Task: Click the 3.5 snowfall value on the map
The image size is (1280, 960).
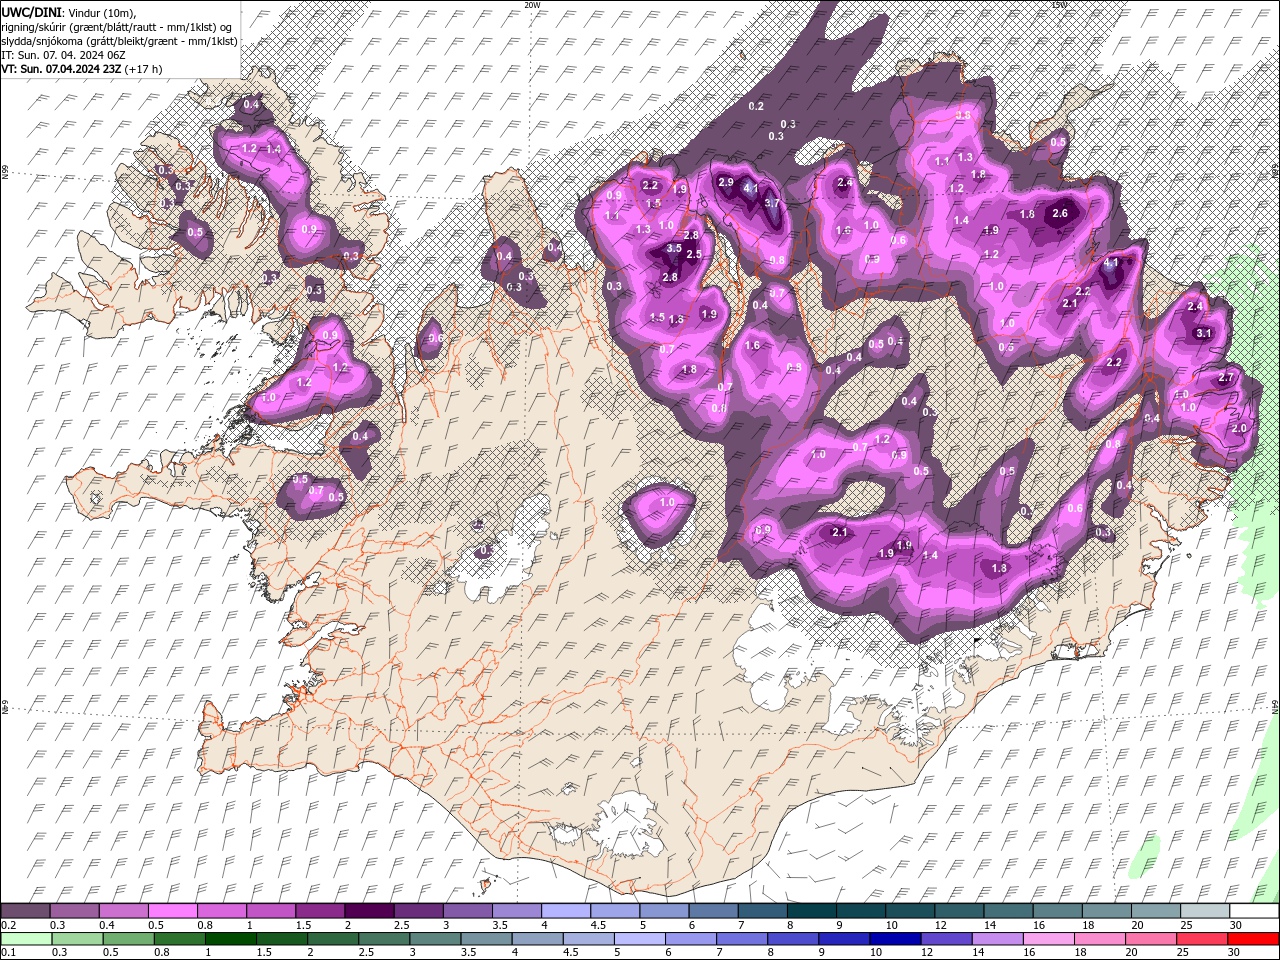Action: [674, 248]
